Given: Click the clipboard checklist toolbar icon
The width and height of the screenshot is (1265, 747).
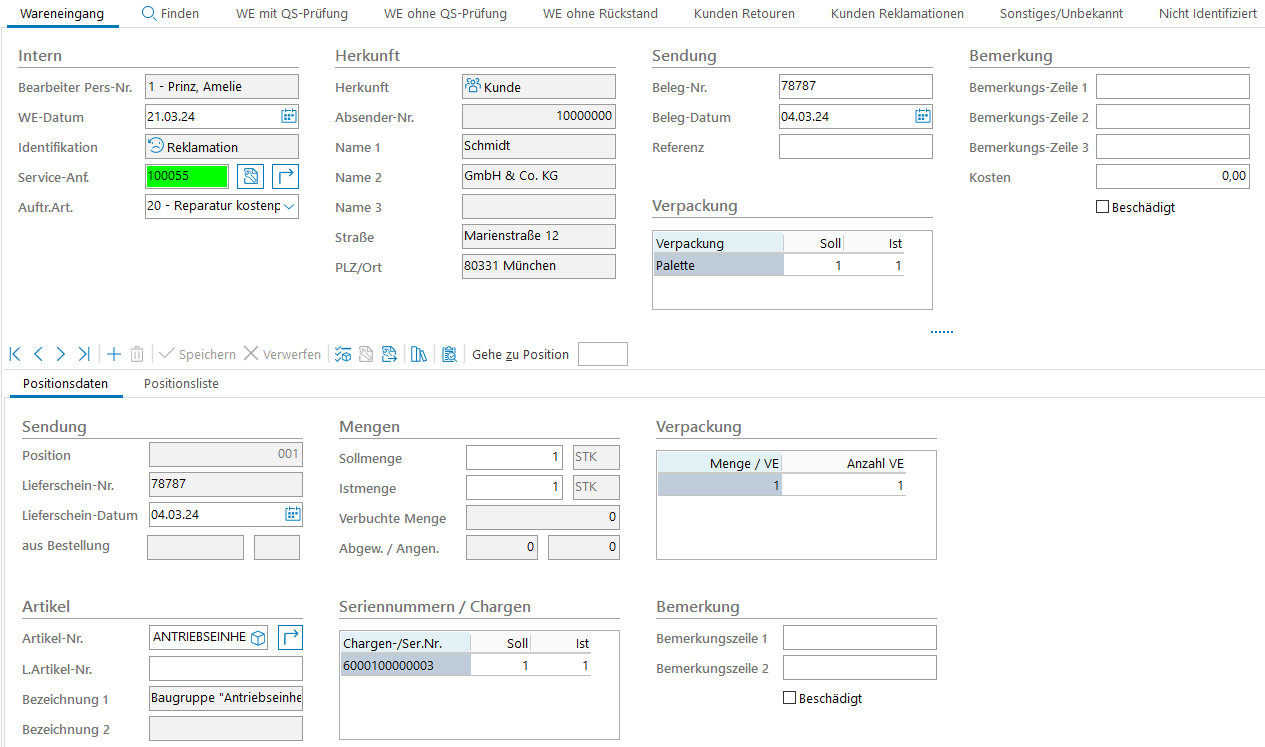Looking at the screenshot, I should click(x=449, y=354).
